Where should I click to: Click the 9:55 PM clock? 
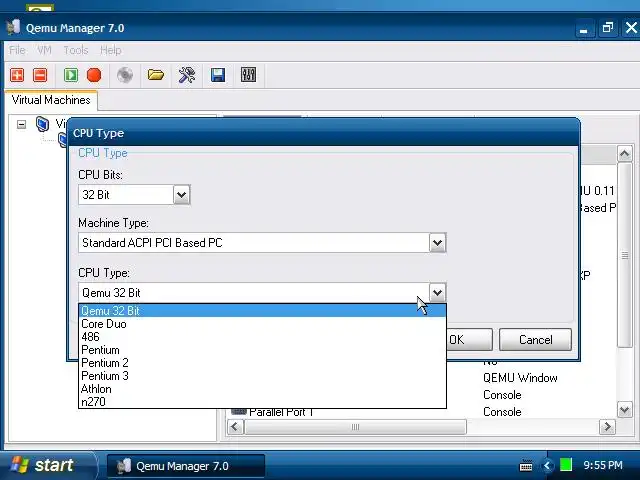point(603,465)
